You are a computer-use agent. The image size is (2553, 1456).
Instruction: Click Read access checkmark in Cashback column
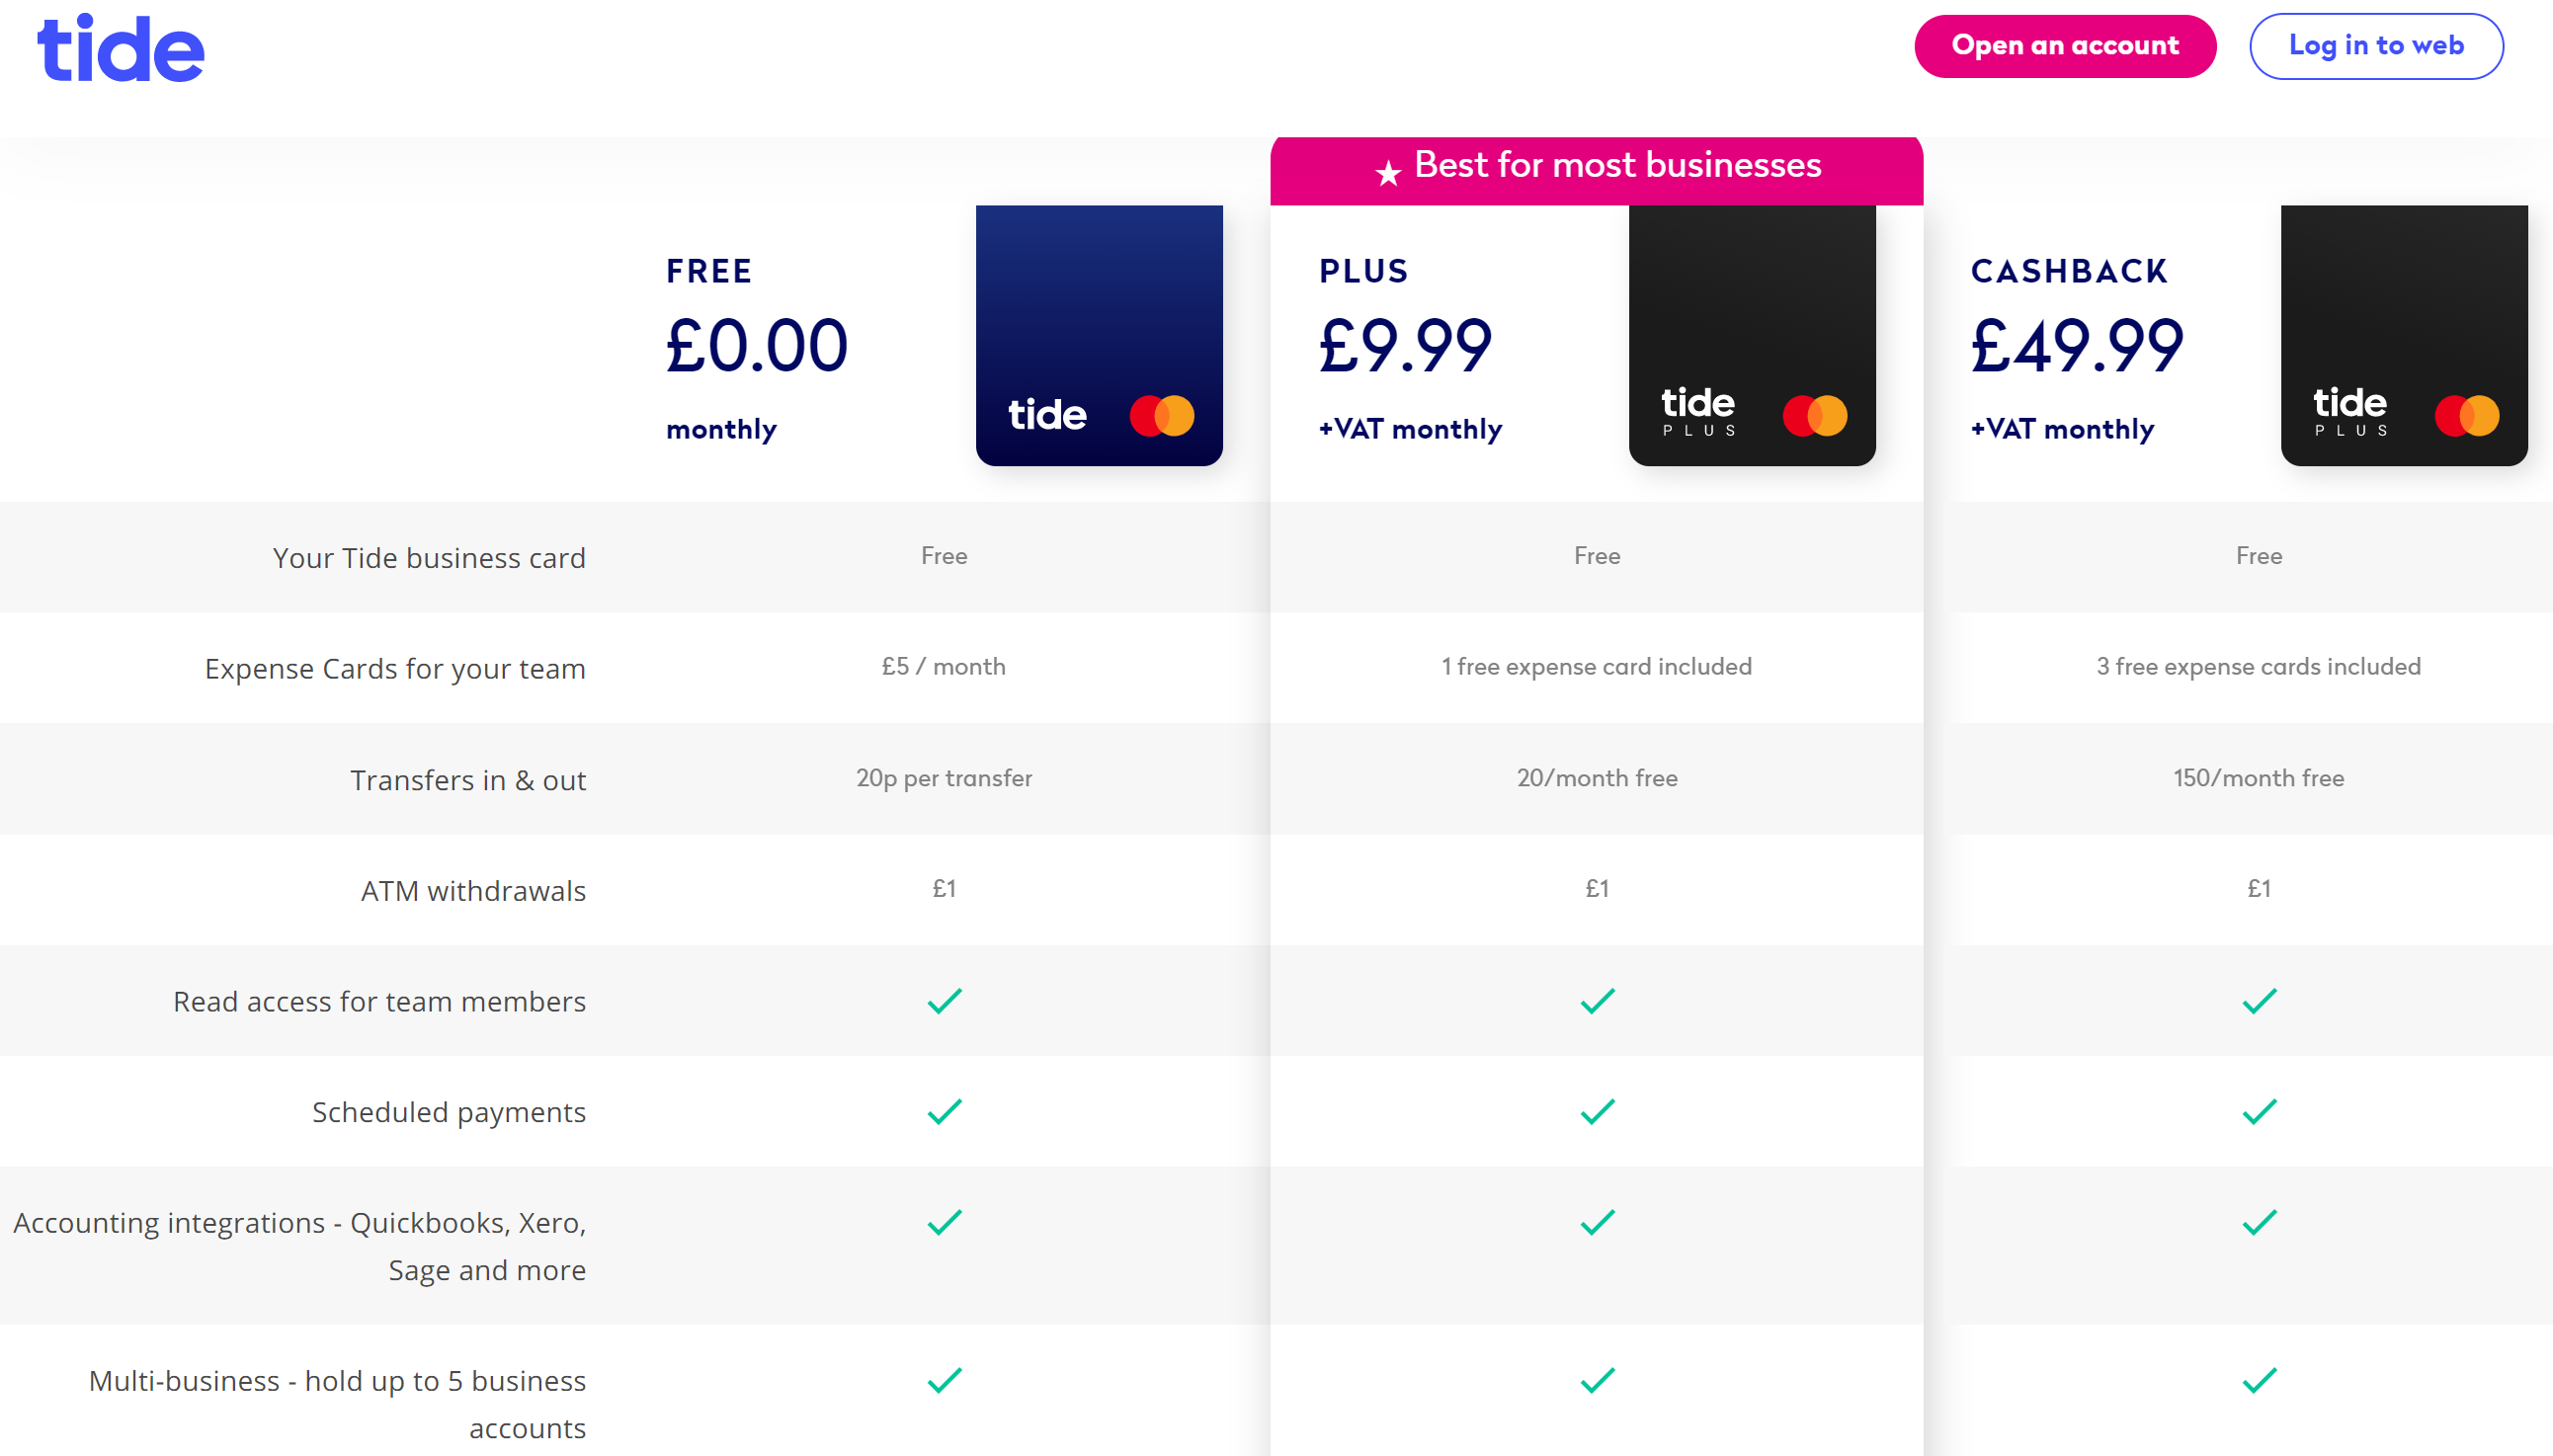(x=2258, y=1000)
